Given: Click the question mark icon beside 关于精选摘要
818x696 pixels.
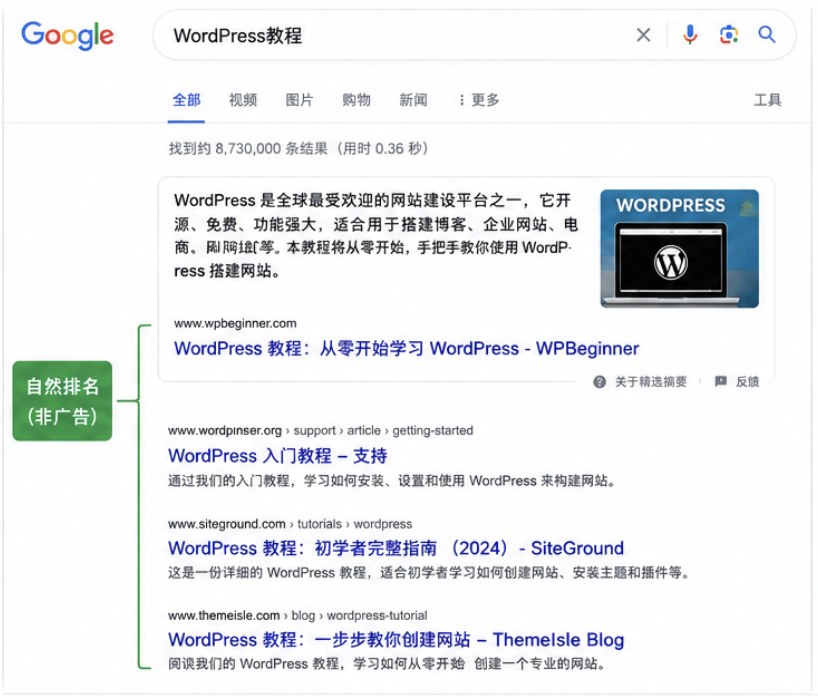Looking at the screenshot, I should click(599, 382).
